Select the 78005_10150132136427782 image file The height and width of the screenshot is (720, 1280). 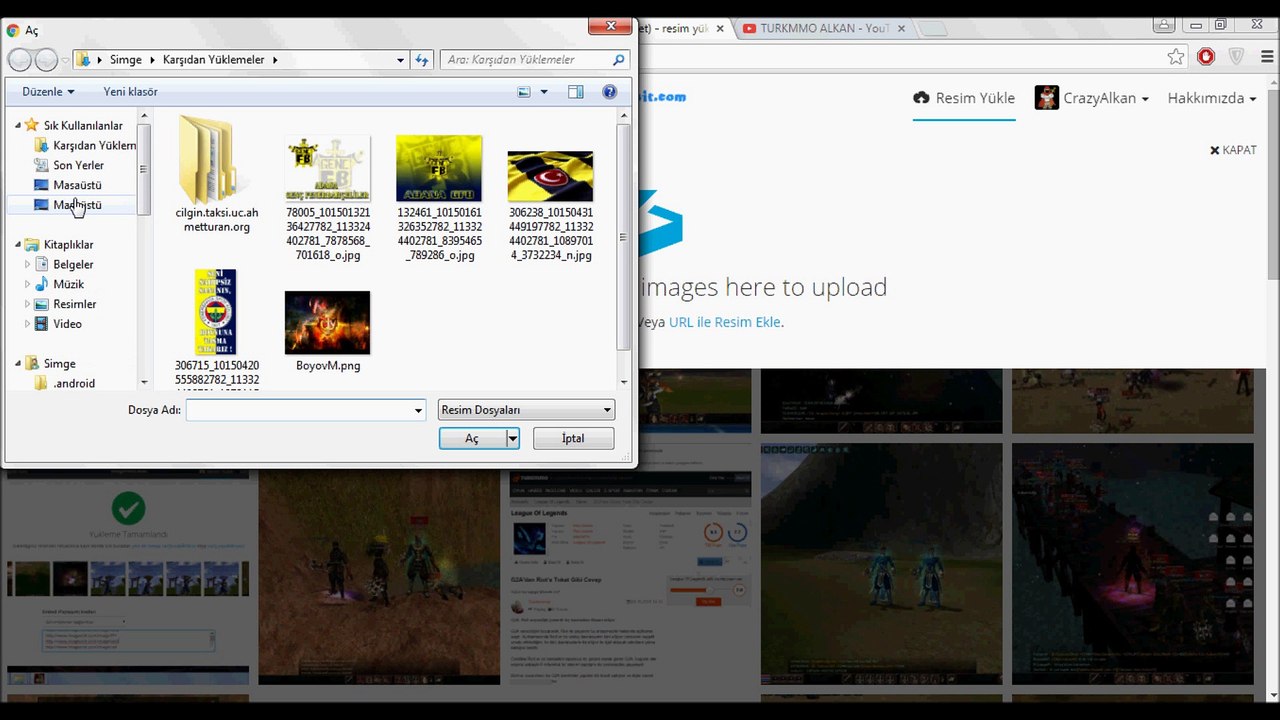(328, 198)
